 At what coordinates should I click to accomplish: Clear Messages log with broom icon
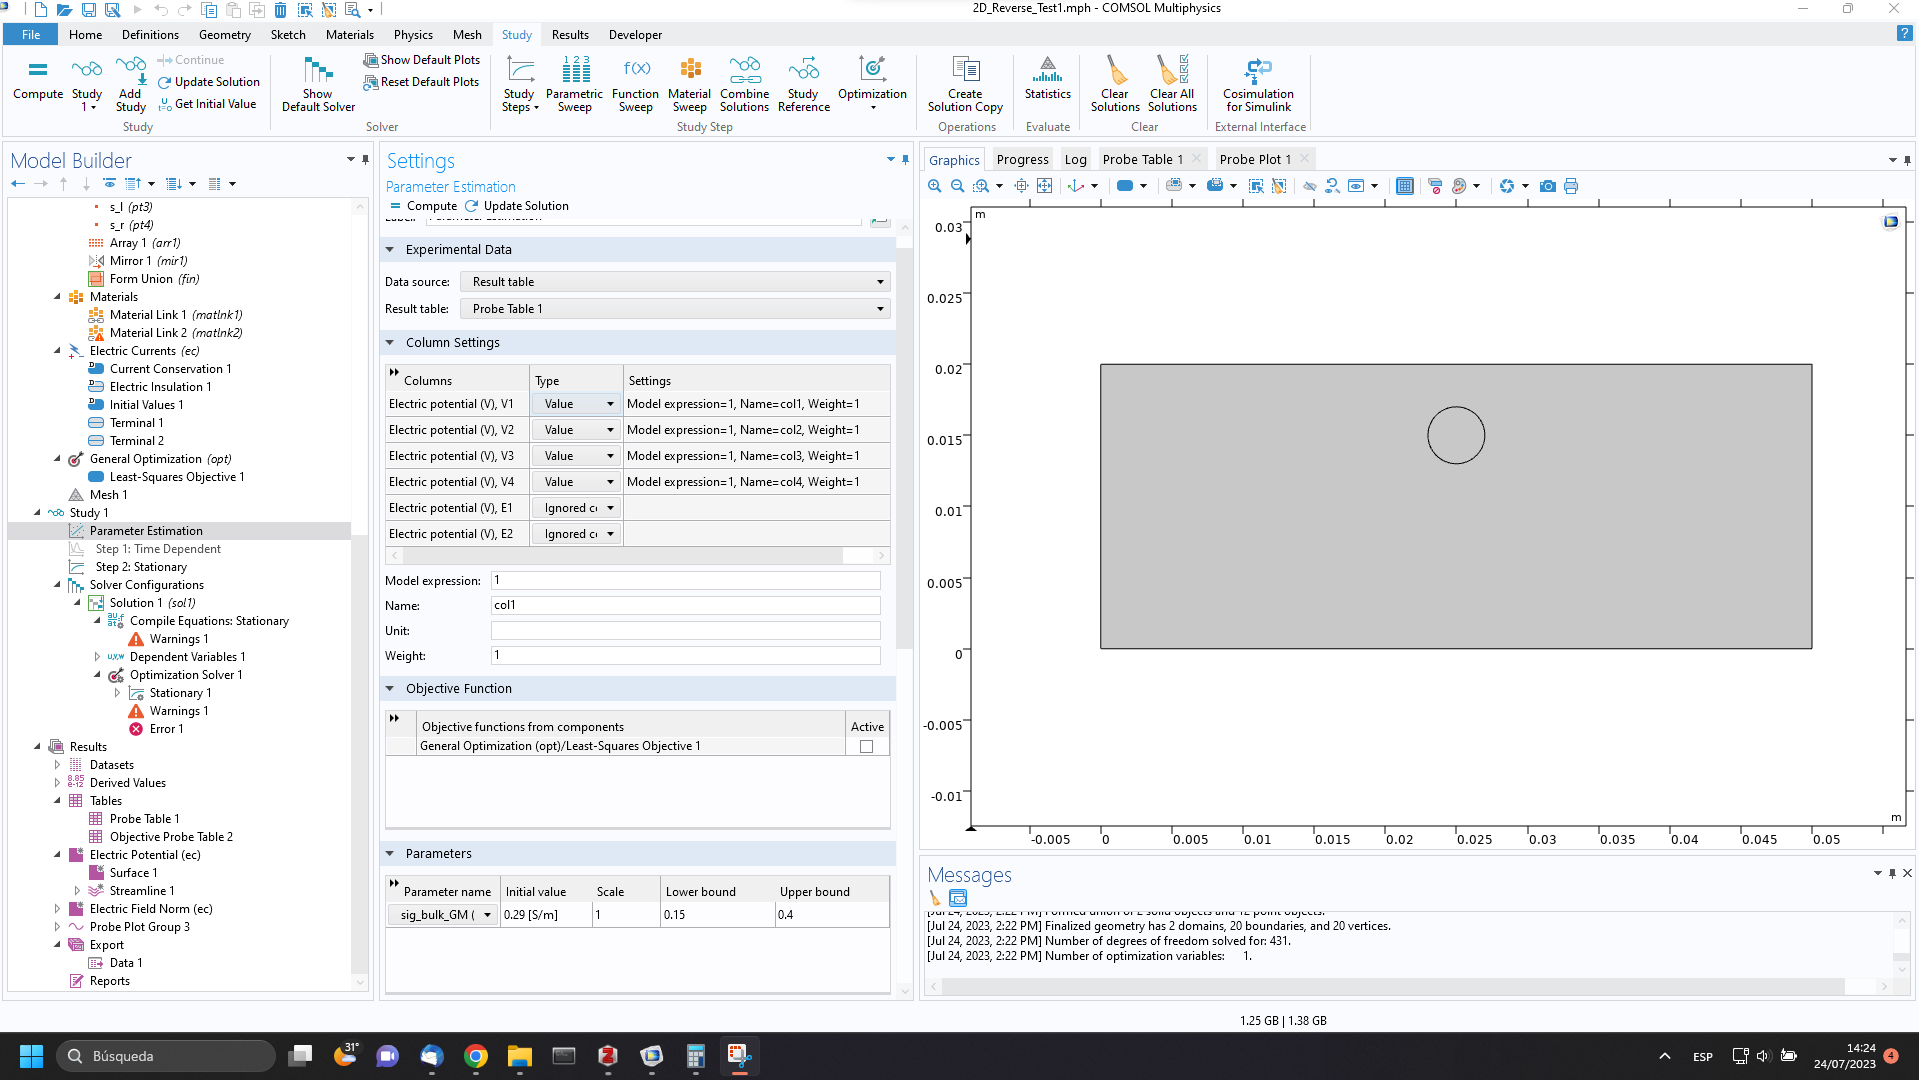[x=935, y=898]
